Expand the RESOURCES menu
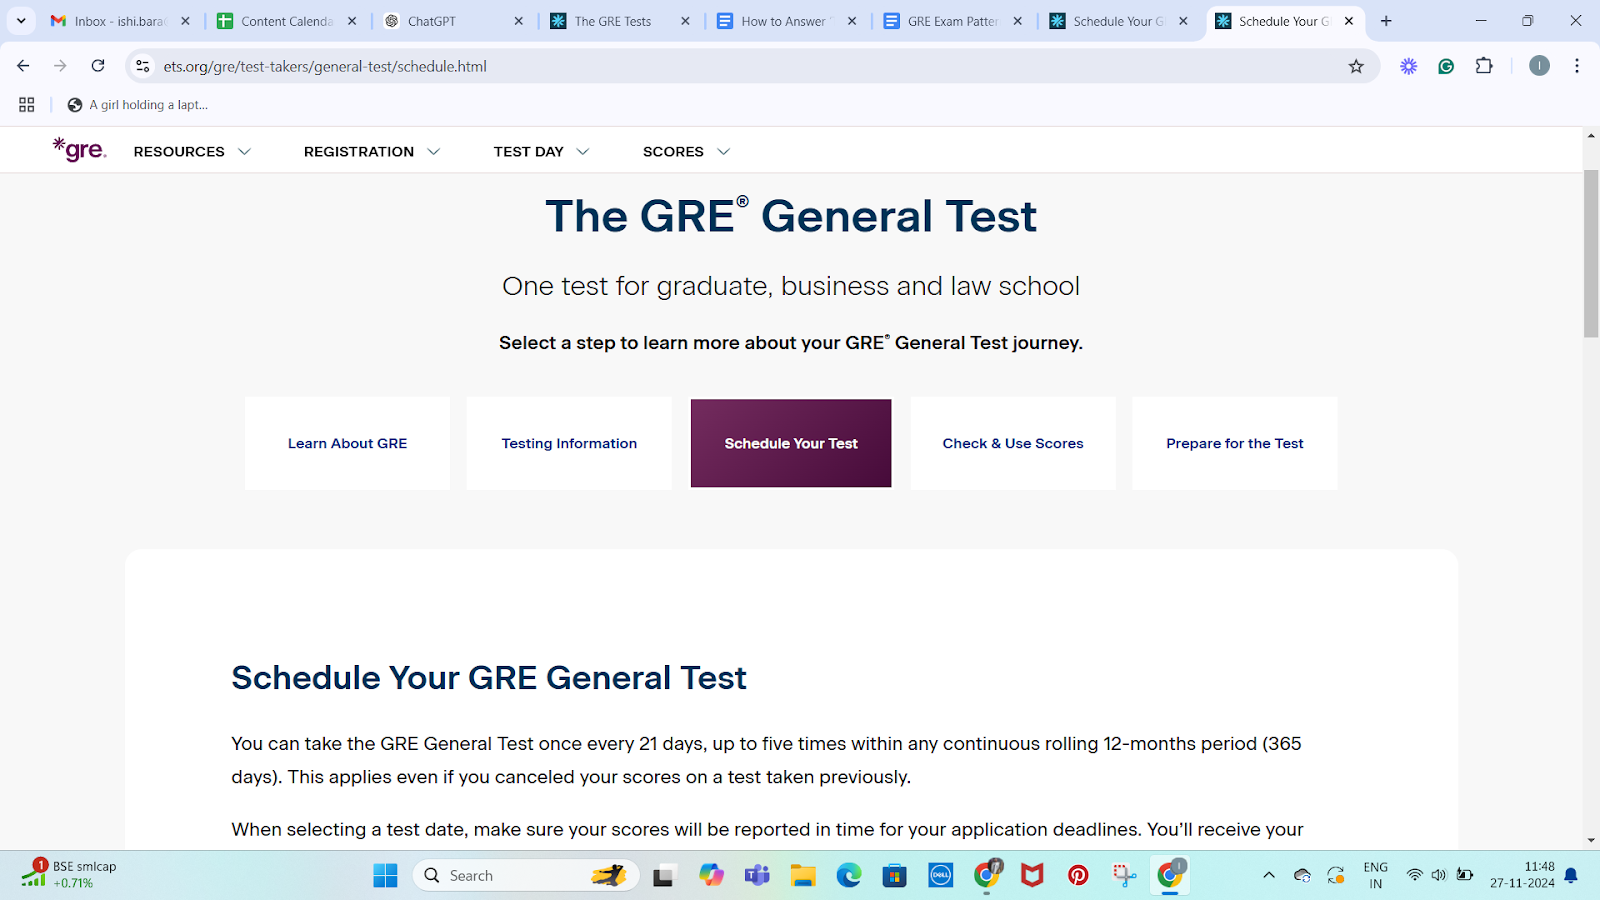The width and height of the screenshot is (1600, 900). tap(192, 152)
